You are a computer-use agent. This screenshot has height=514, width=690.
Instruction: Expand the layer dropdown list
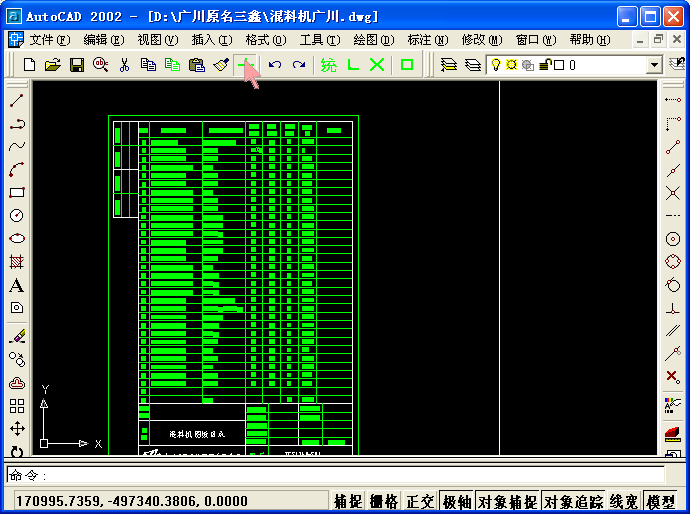point(654,65)
